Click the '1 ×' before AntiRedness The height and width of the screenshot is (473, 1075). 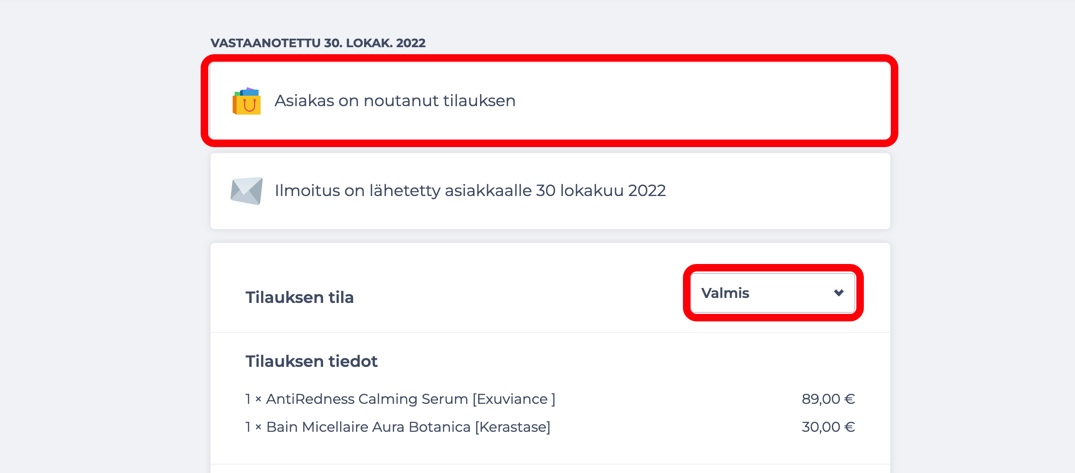tap(254, 399)
